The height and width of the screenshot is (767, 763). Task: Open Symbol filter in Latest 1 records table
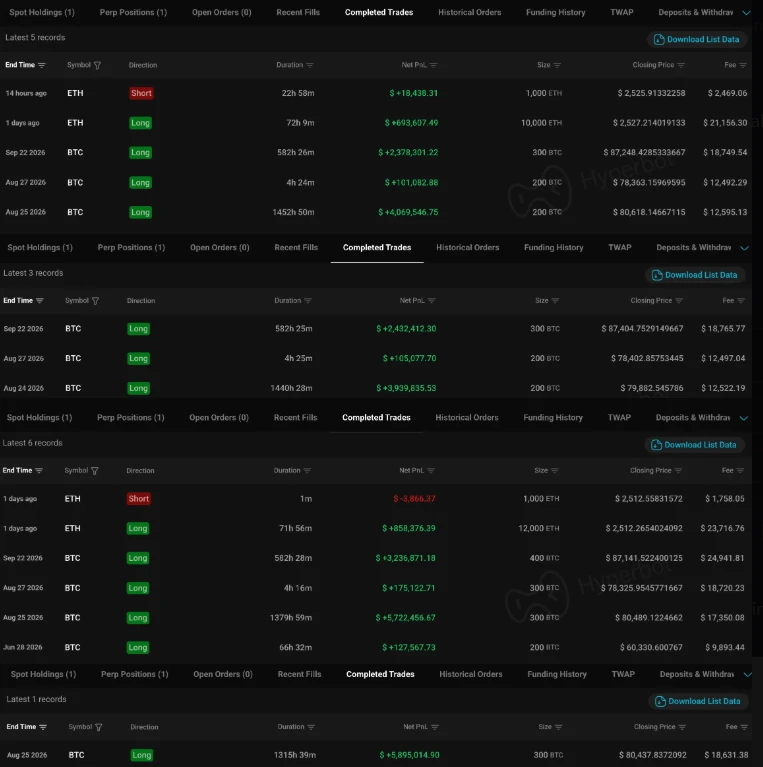click(98, 727)
